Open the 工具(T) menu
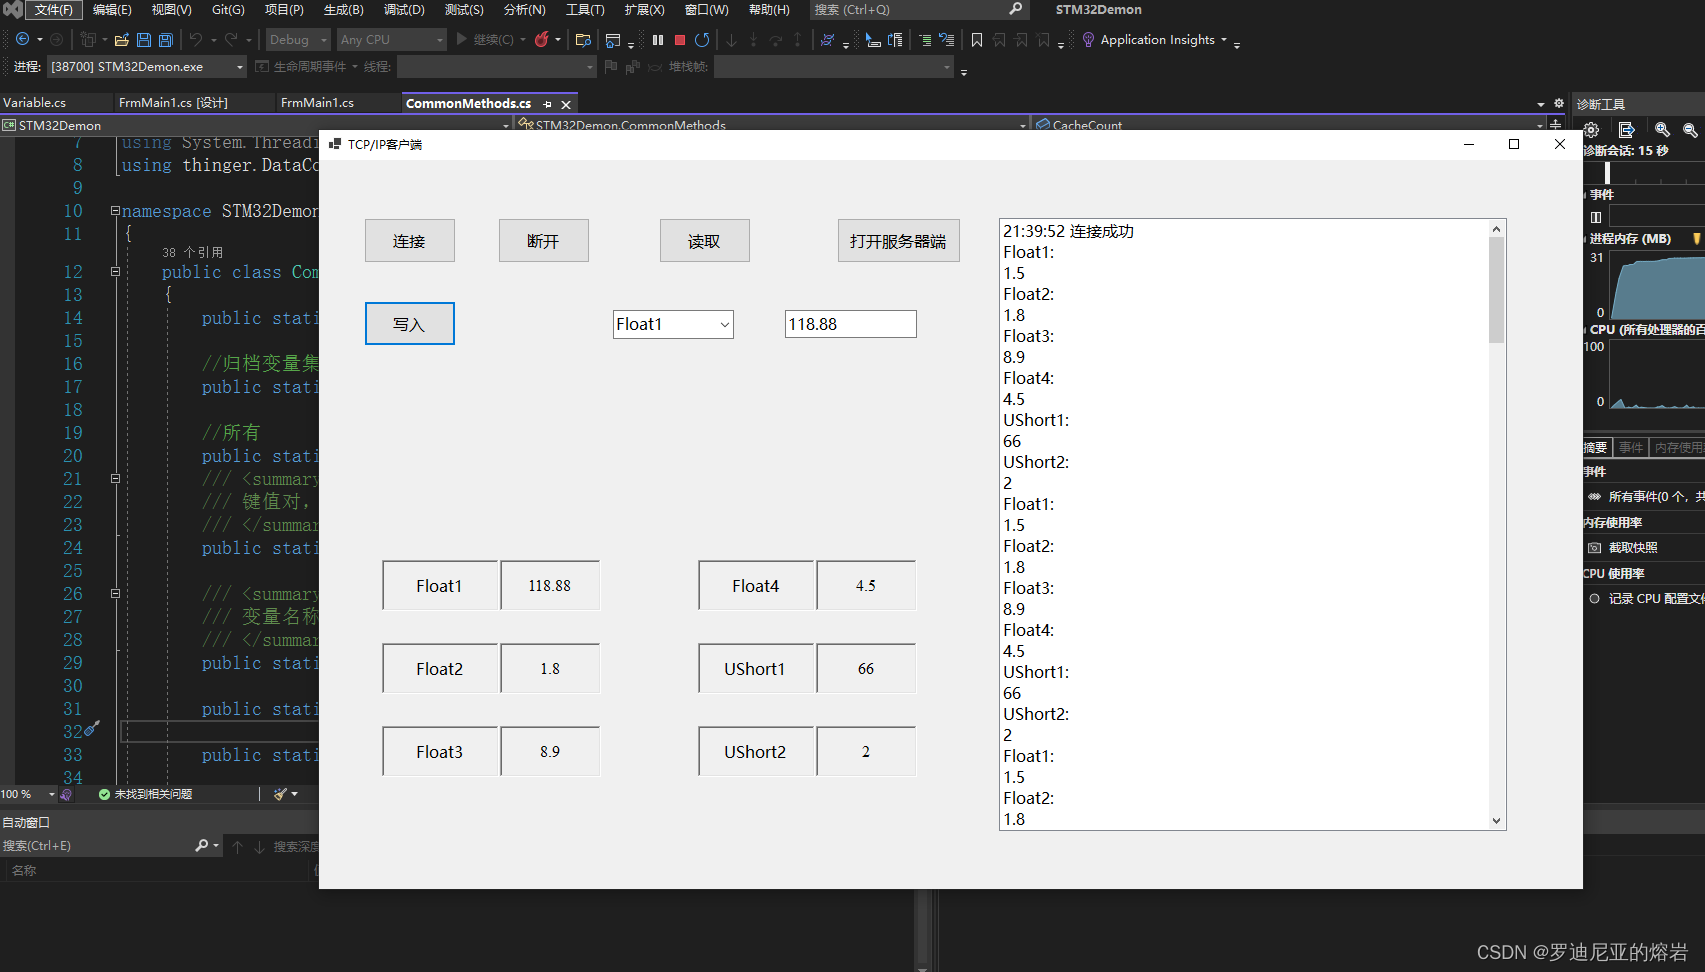The image size is (1705, 972). pyautogui.click(x=585, y=10)
